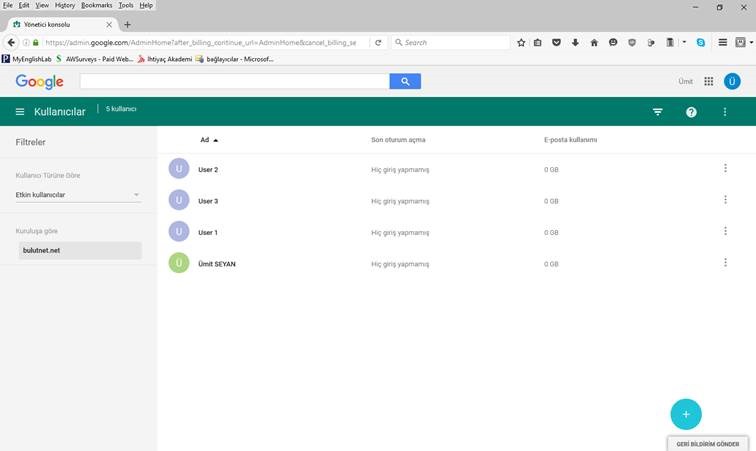Screen dimensions: 756x451
Task: Select the bulutnet.net organization
Action: tap(80, 250)
